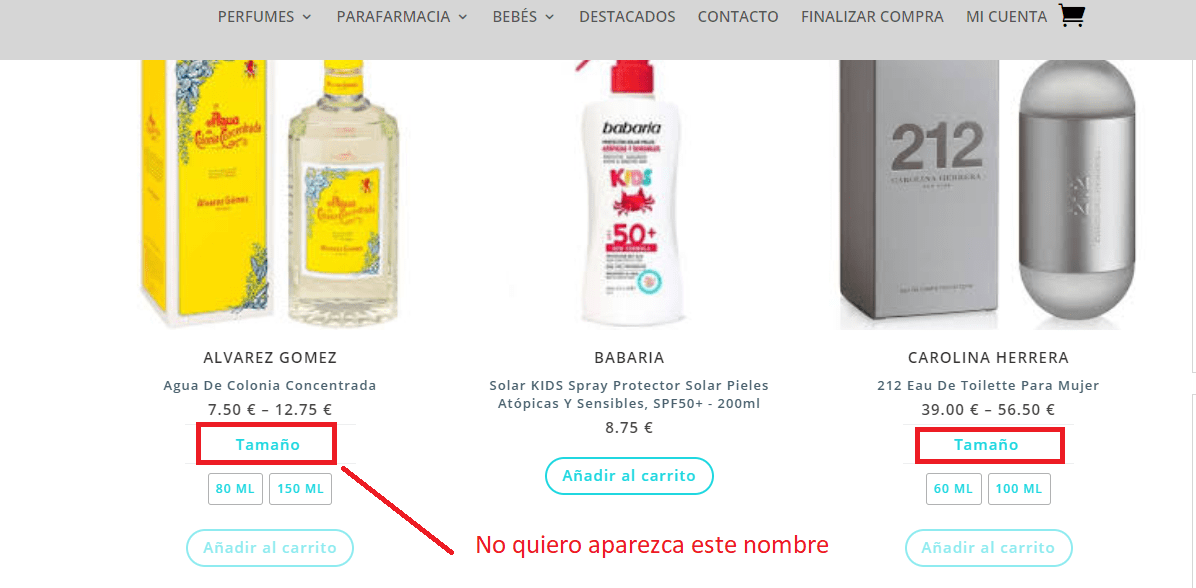This screenshot has height=588, width=1196.
Task: Open the DESTACADOS menu item
Action: coord(627,17)
